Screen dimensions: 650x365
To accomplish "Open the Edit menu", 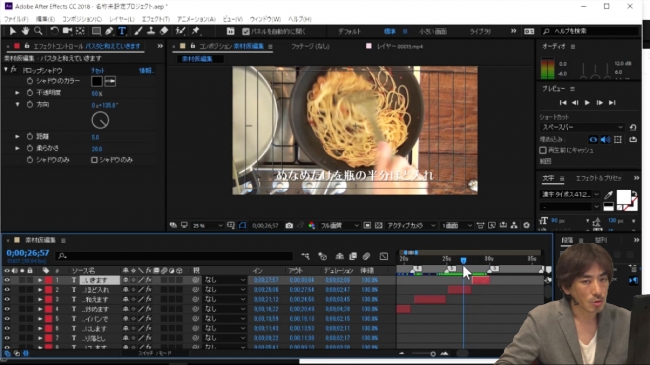I will click(x=45, y=19).
